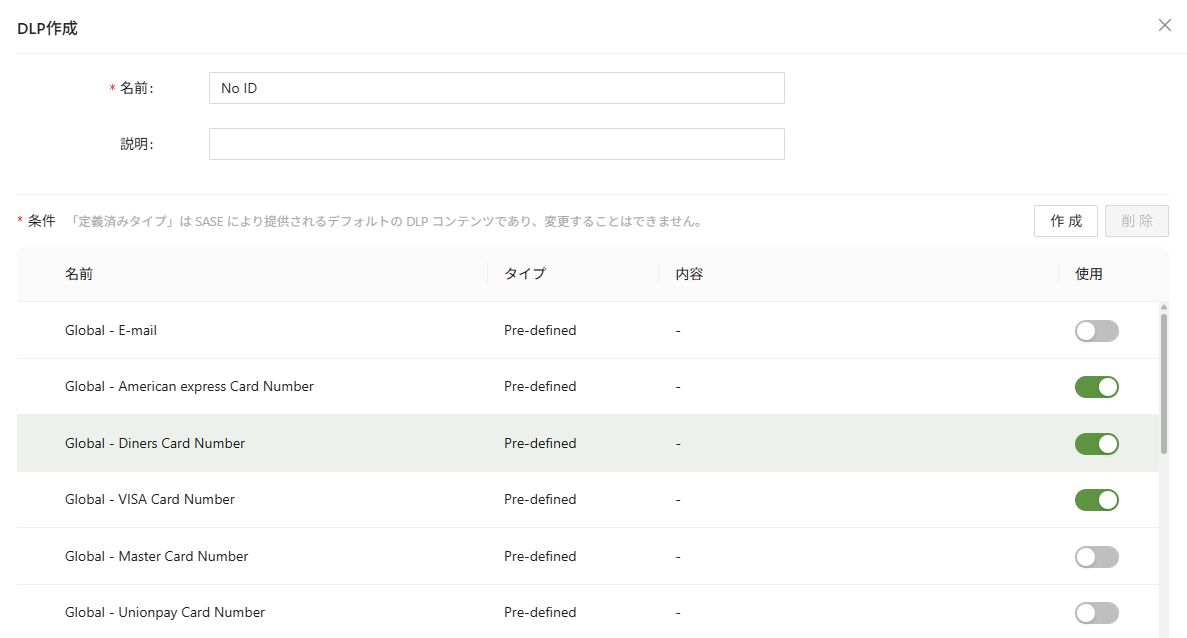Click the 作成 button to create a condition
Viewport: 1187px width, 638px height.
coord(1065,220)
